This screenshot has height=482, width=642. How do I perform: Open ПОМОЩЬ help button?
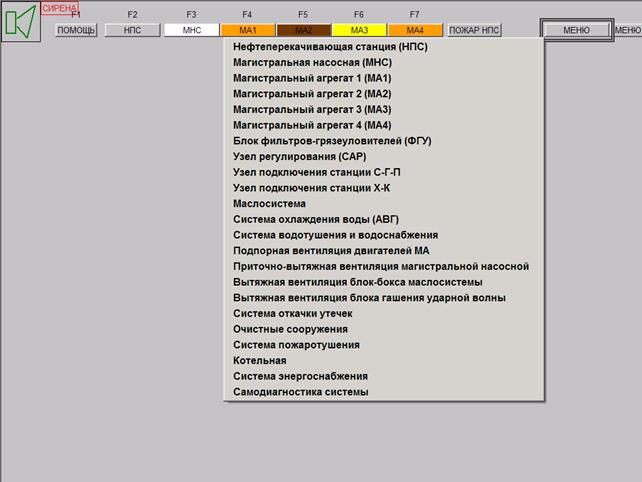(76, 30)
